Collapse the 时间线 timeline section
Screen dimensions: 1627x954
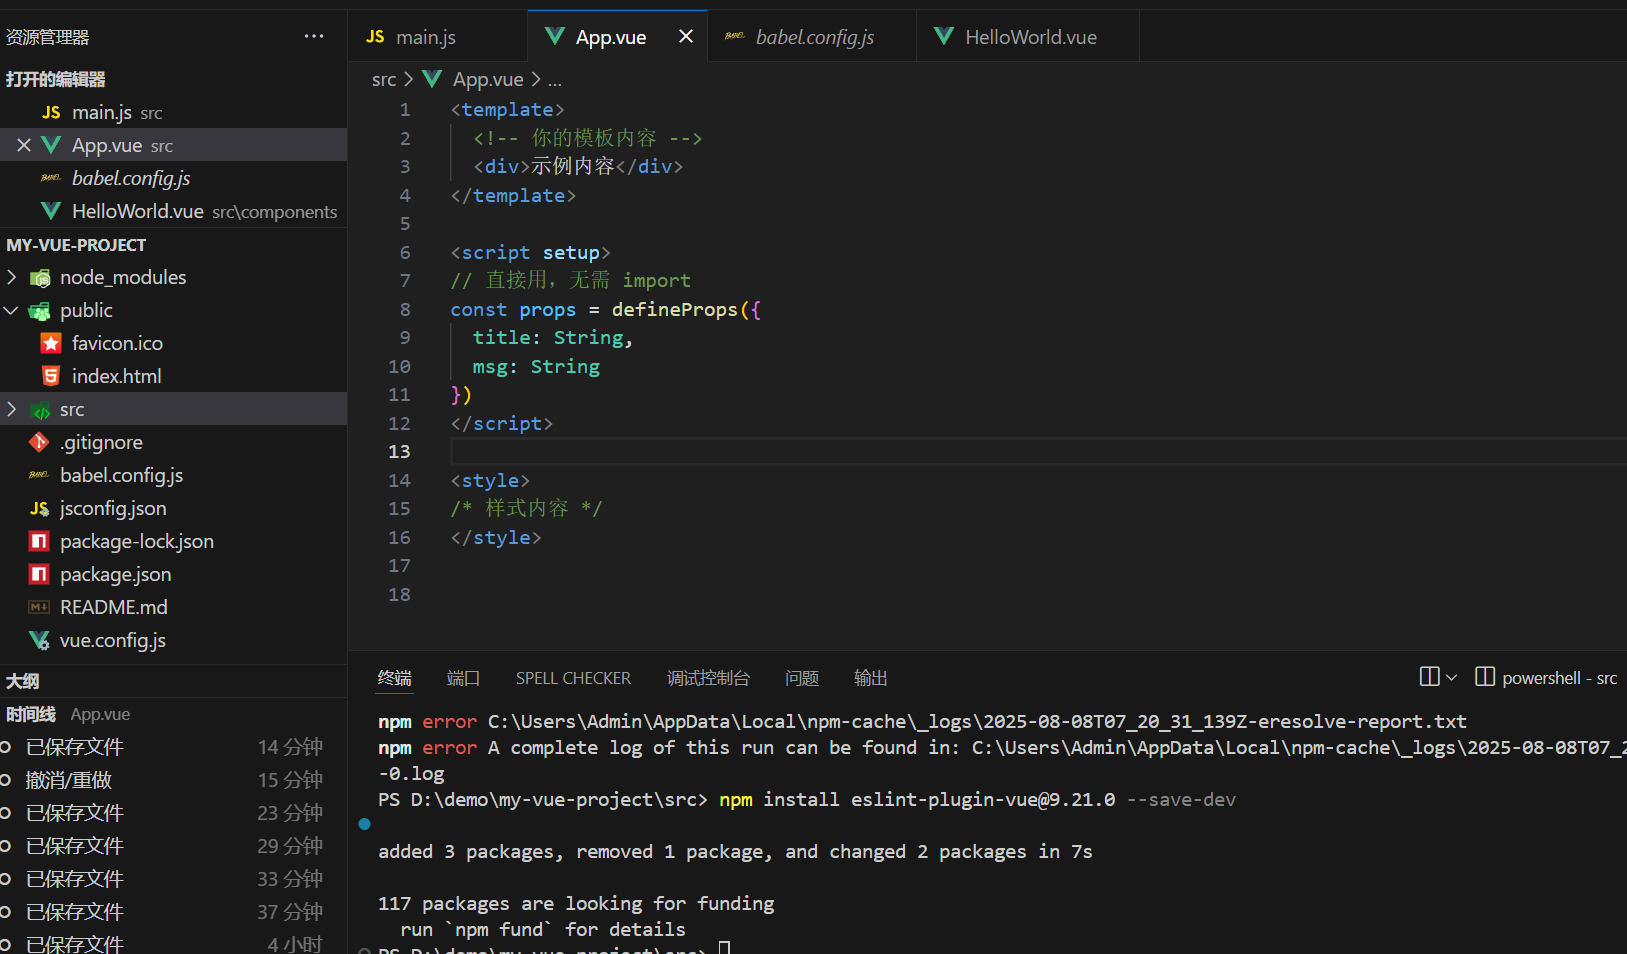point(173,714)
